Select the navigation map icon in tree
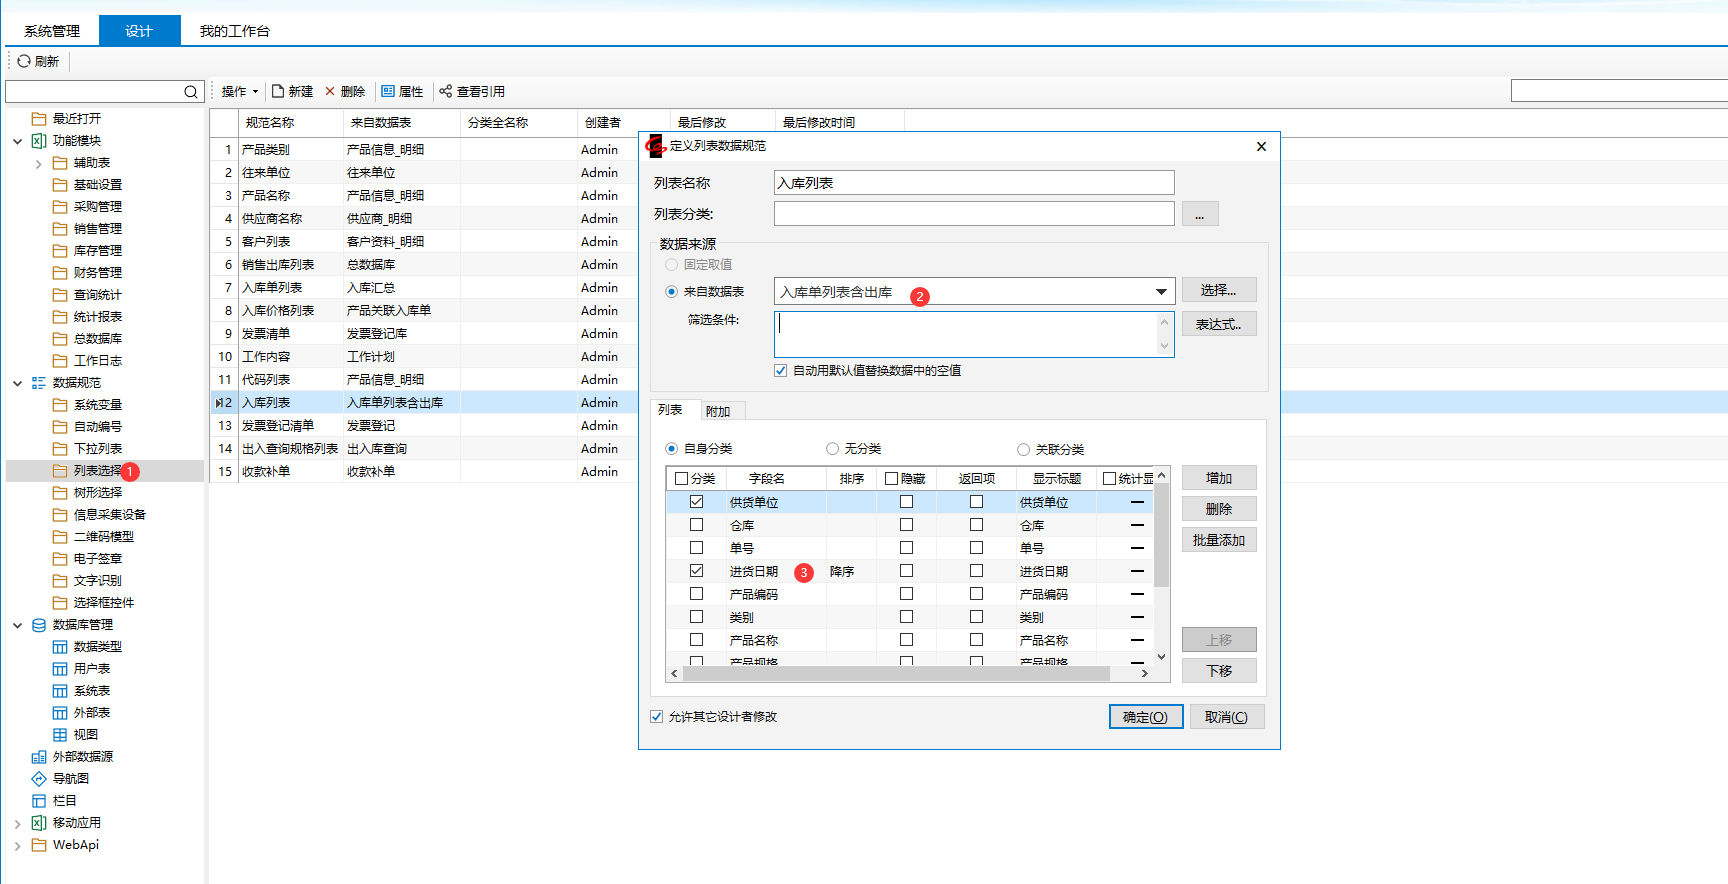Screen dimensions: 1728x884 39,779
